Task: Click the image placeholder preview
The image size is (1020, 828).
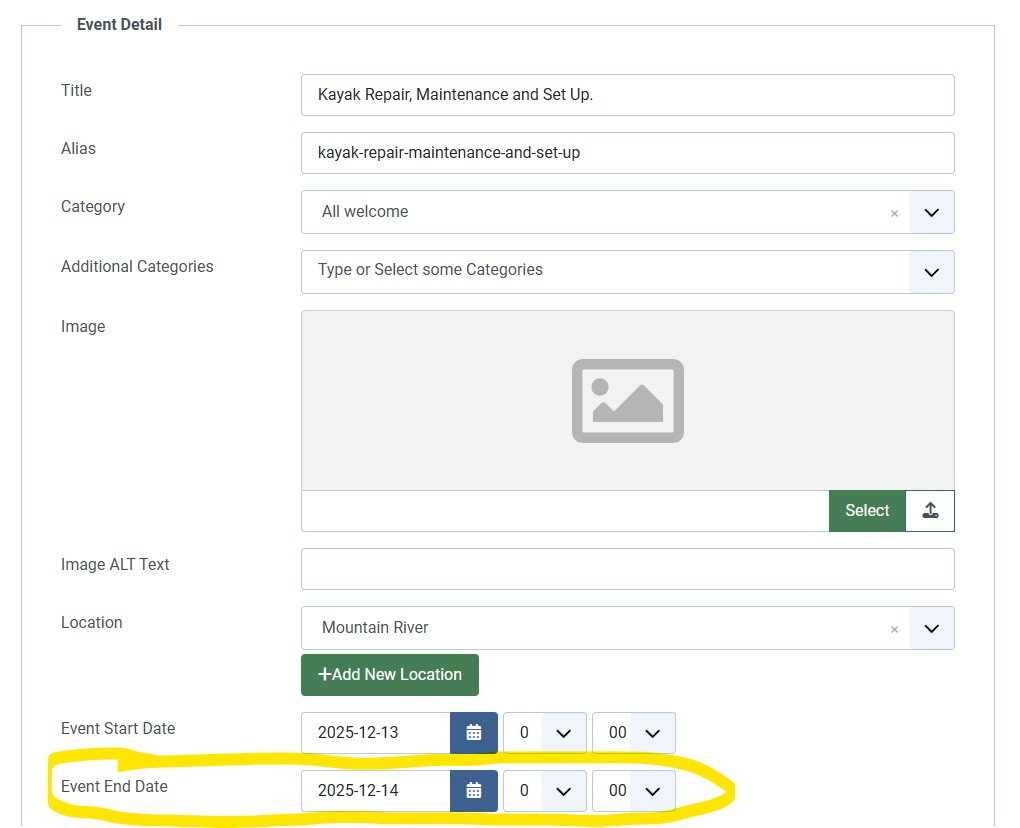Action: pyautogui.click(x=627, y=401)
